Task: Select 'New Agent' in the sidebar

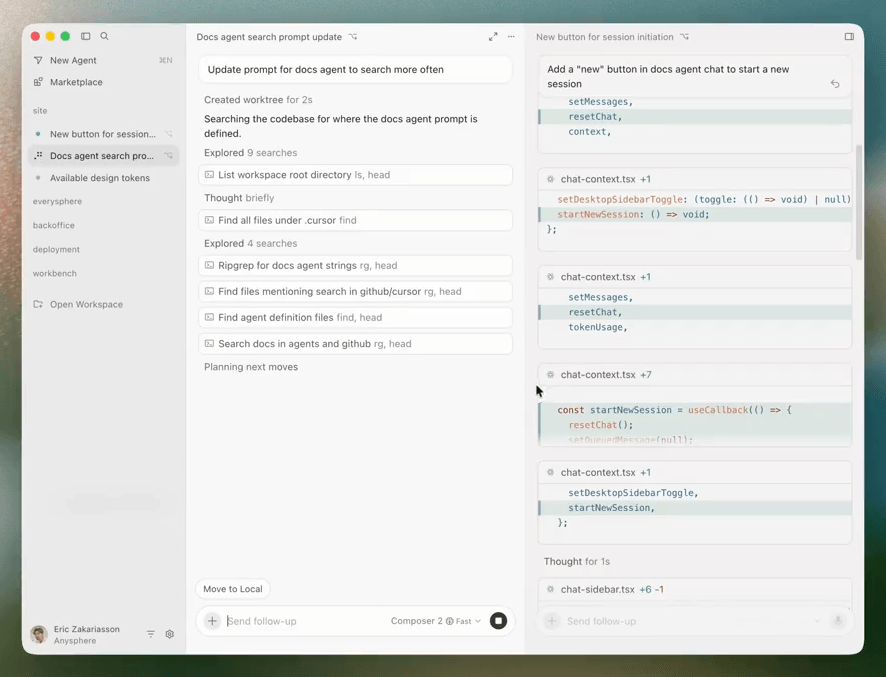Action: coord(103,60)
